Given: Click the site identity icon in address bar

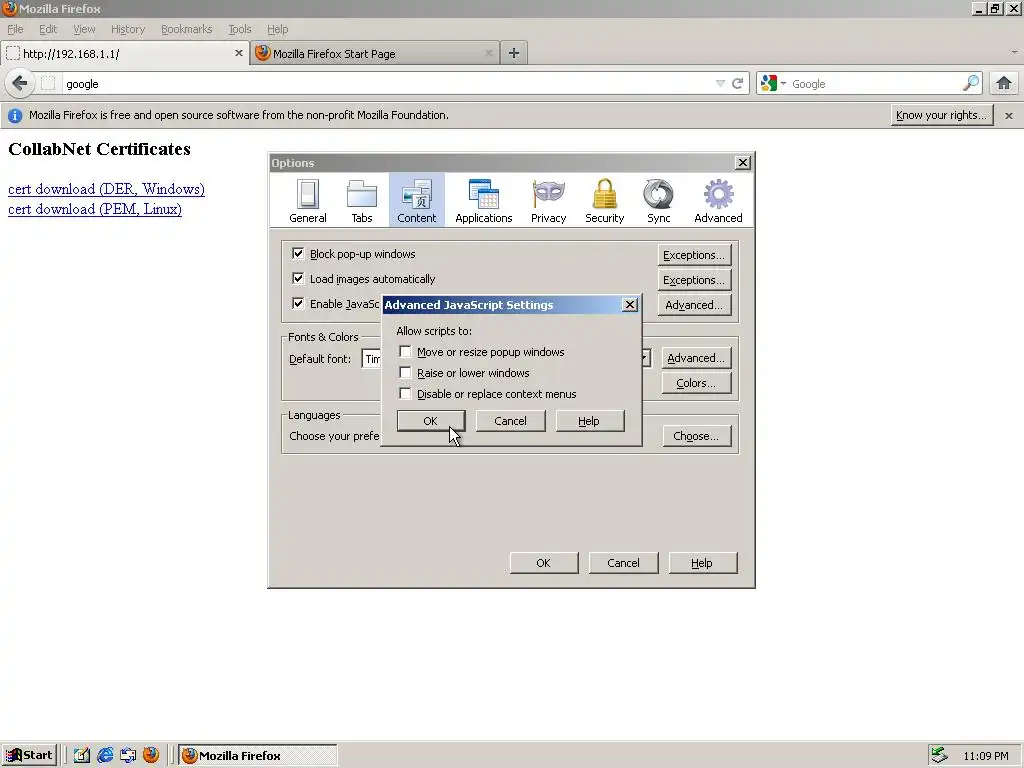Looking at the screenshot, I should point(48,84).
